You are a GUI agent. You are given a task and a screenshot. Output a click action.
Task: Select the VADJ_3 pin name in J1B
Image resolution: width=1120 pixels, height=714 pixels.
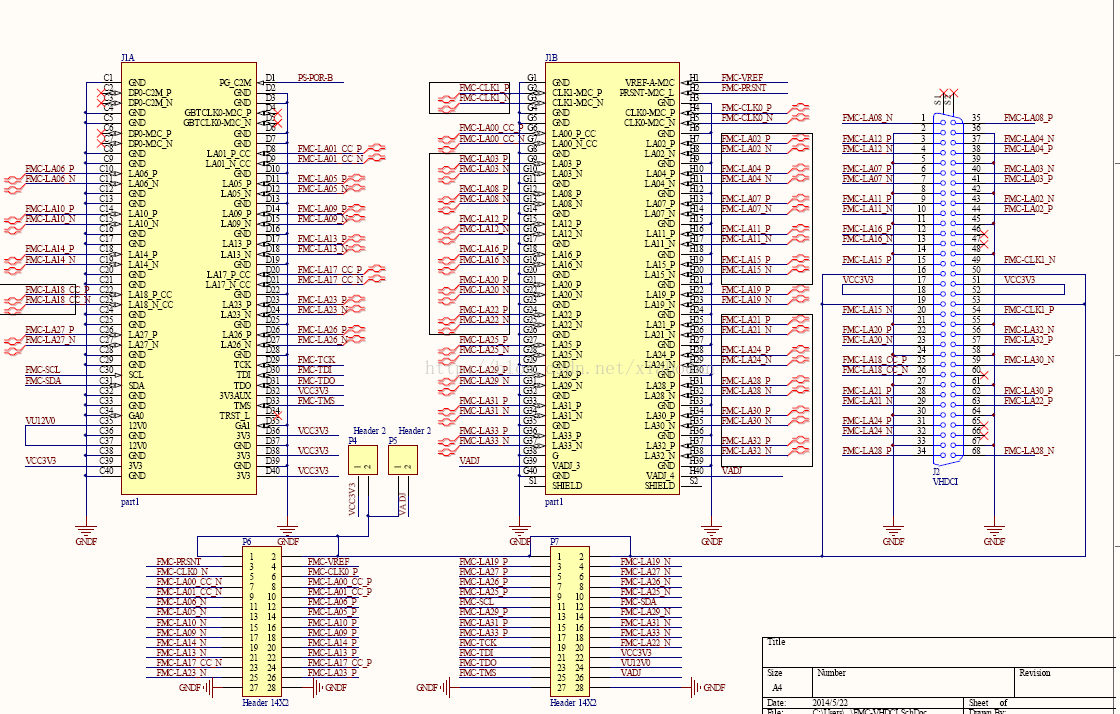click(566, 466)
